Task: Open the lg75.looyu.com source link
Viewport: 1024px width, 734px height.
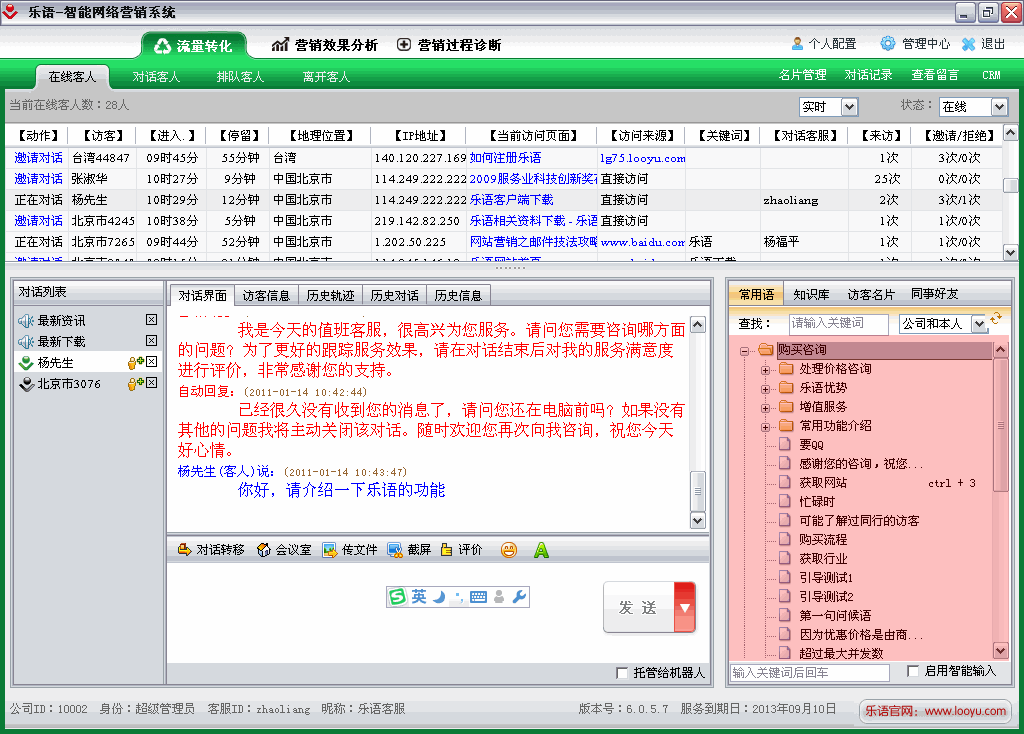Action: (642, 158)
